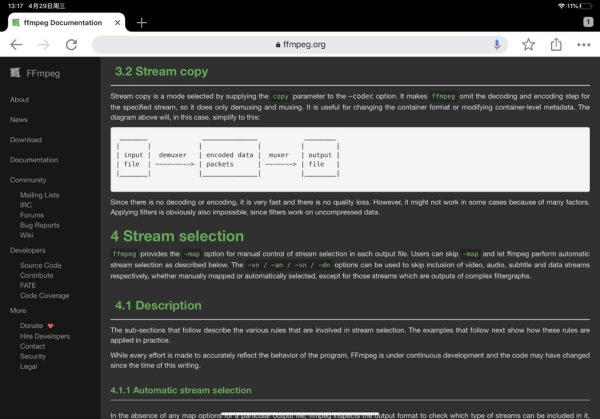Open Source Code link
The image size is (600, 419).
point(41,265)
